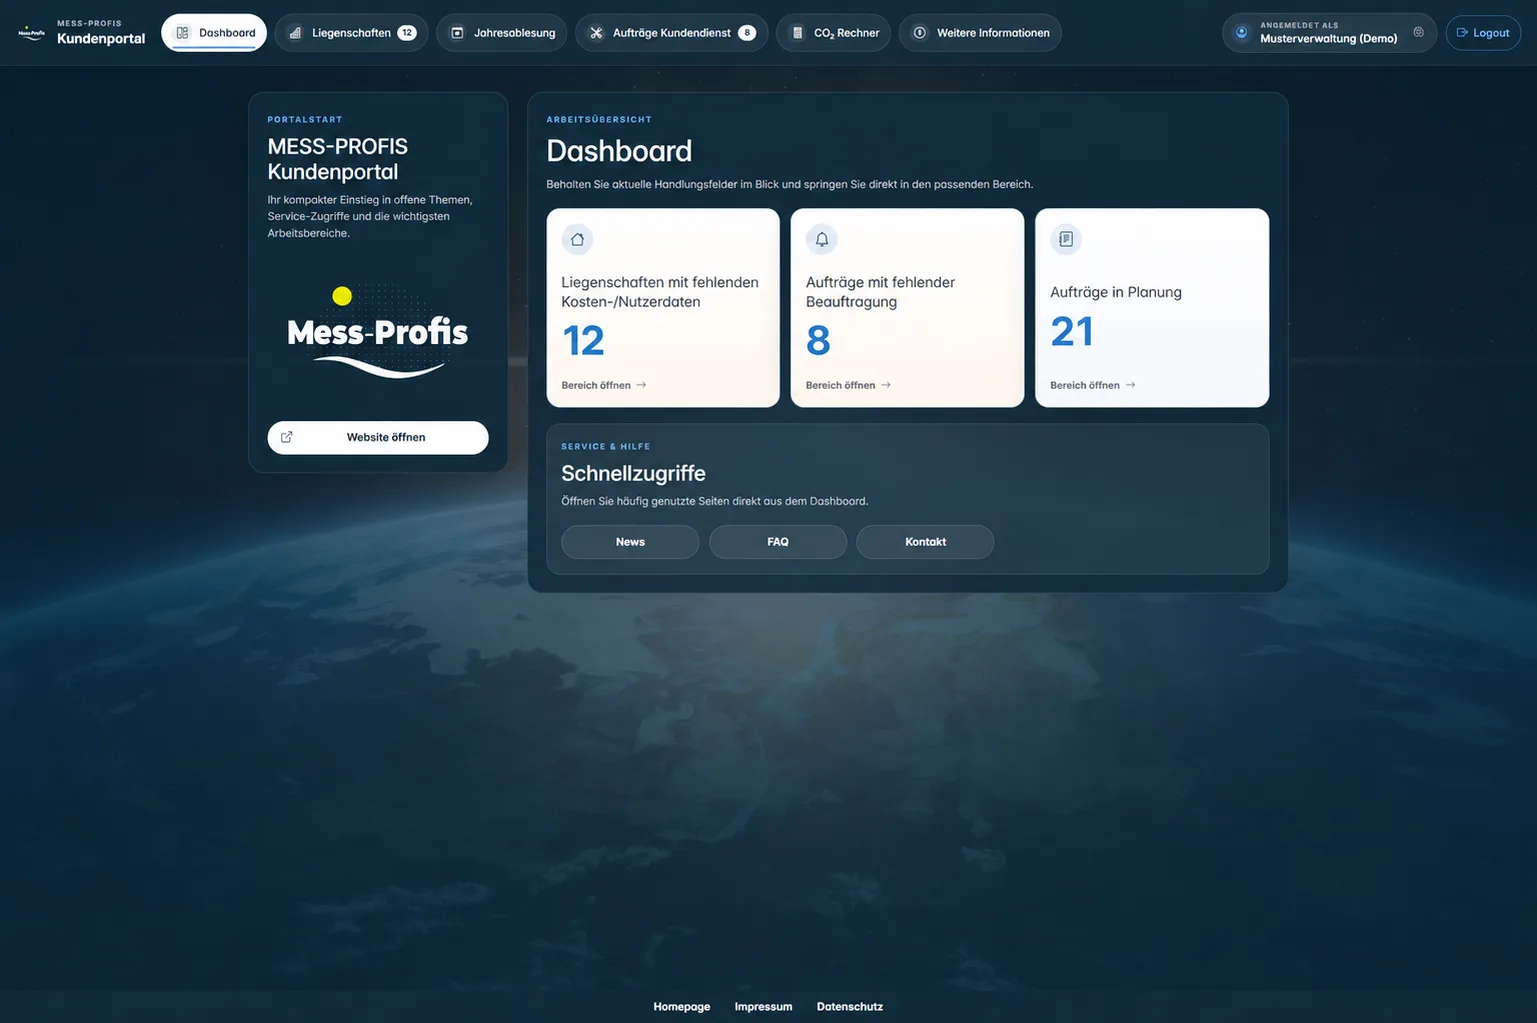
Task: Open the News quick access button
Action: pos(630,542)
